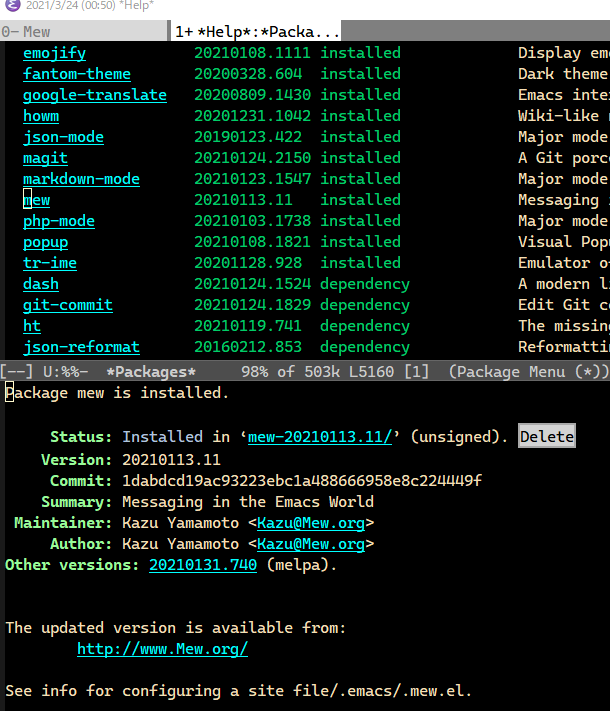Visit the http://www.Mew.org/ link

tap(162, 649)
